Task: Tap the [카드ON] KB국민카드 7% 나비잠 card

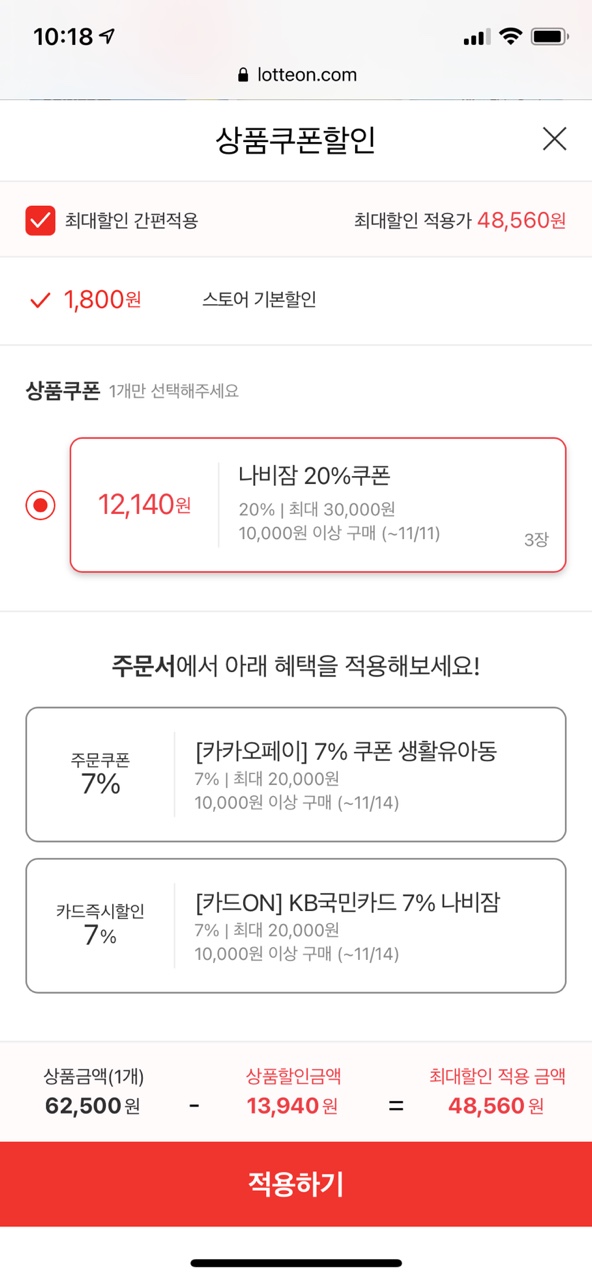Action: 296,926
